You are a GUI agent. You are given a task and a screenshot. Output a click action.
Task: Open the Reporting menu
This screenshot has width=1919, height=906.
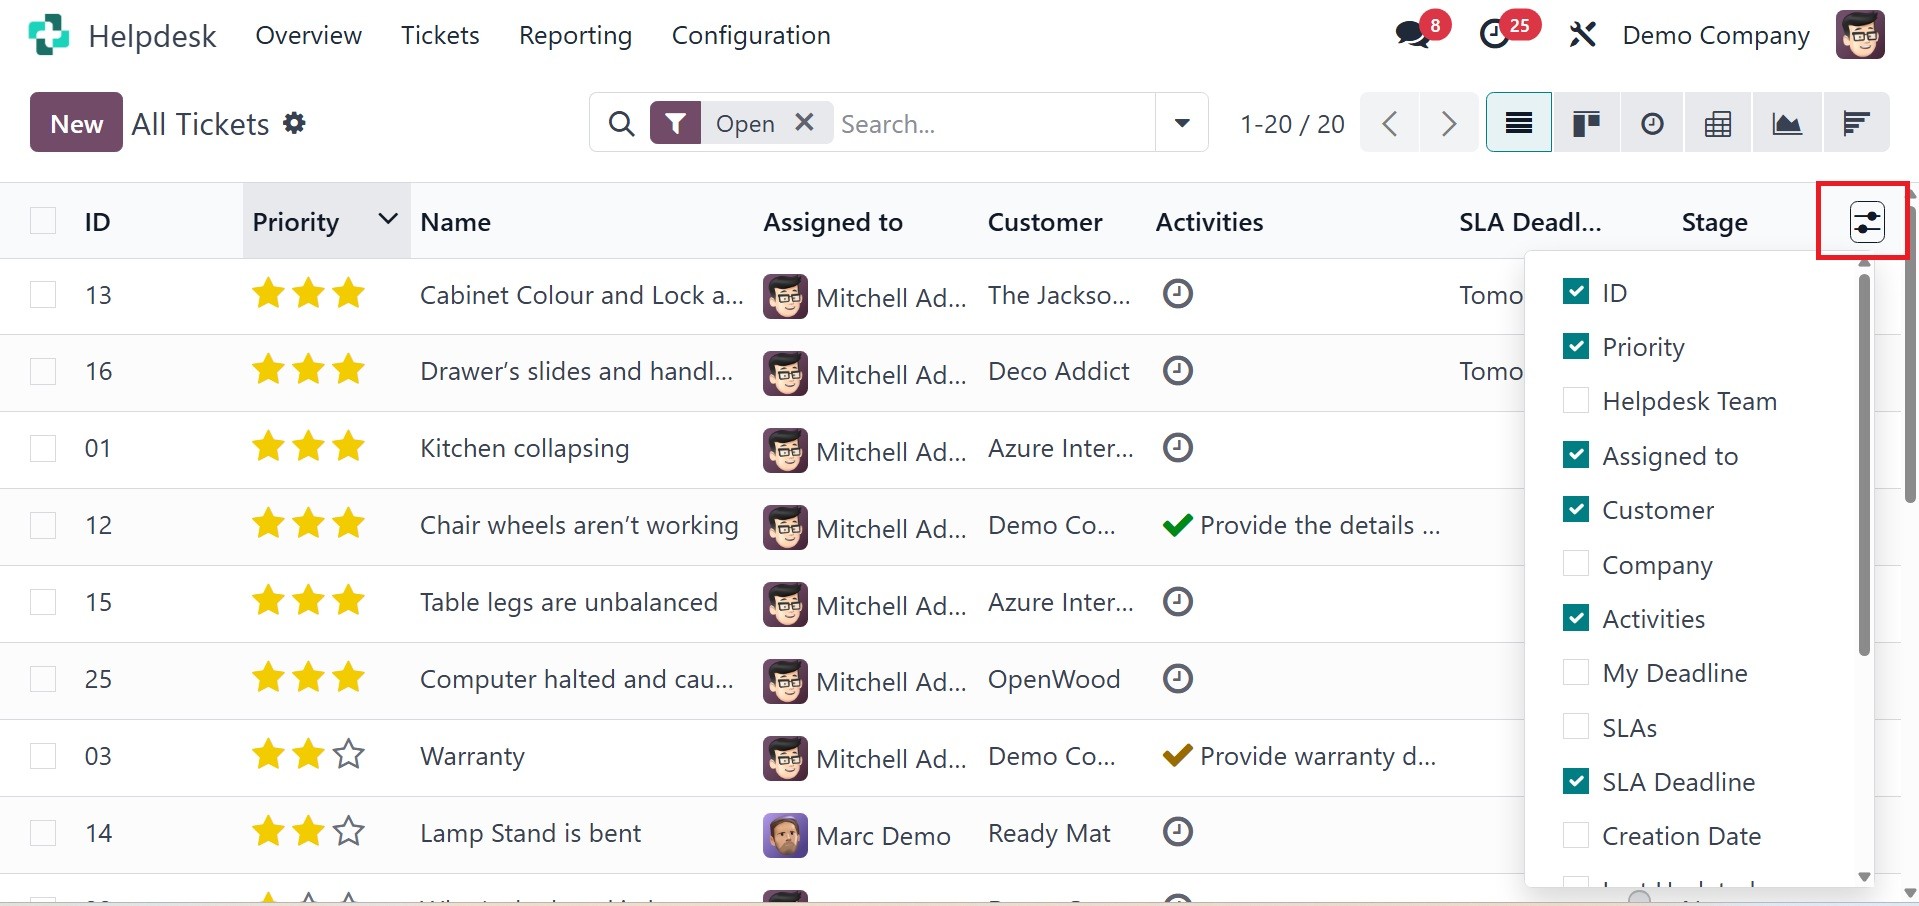(x=575, y=35)
